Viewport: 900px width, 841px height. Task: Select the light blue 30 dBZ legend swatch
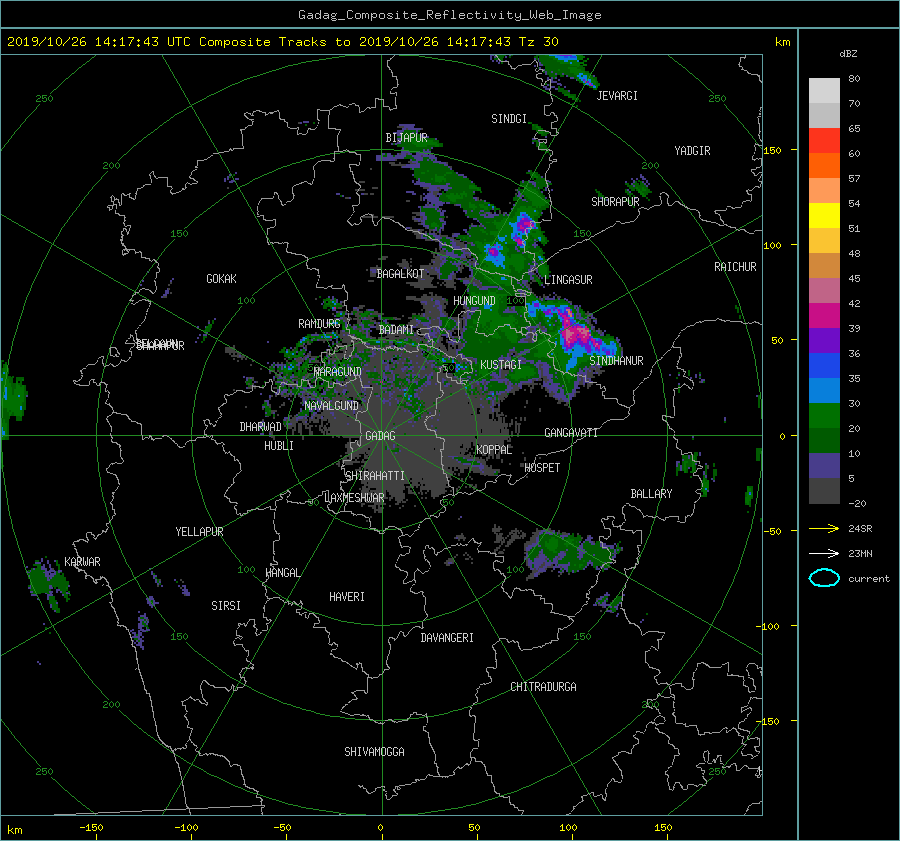coord(824,390)
